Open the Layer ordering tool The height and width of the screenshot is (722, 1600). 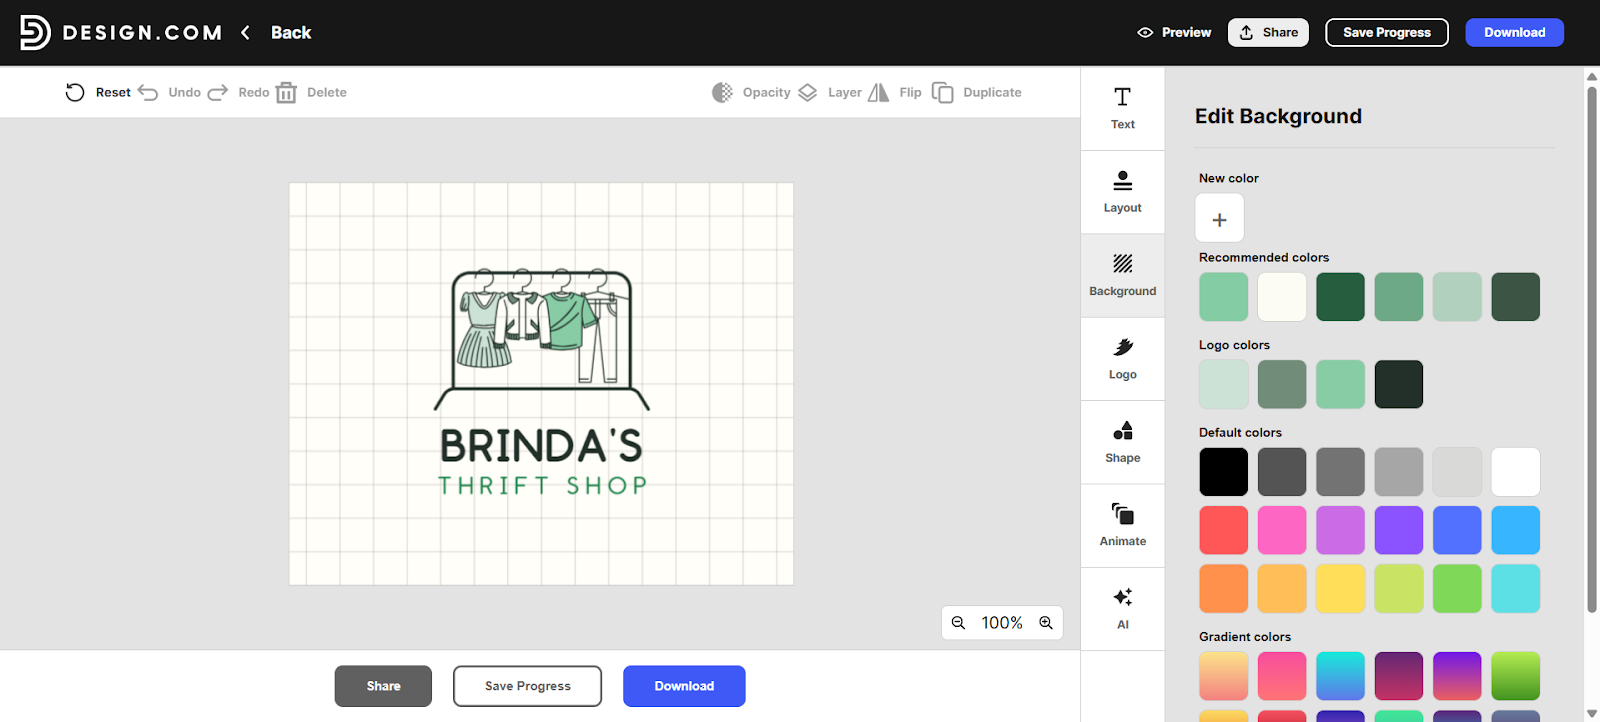(808, 93)
